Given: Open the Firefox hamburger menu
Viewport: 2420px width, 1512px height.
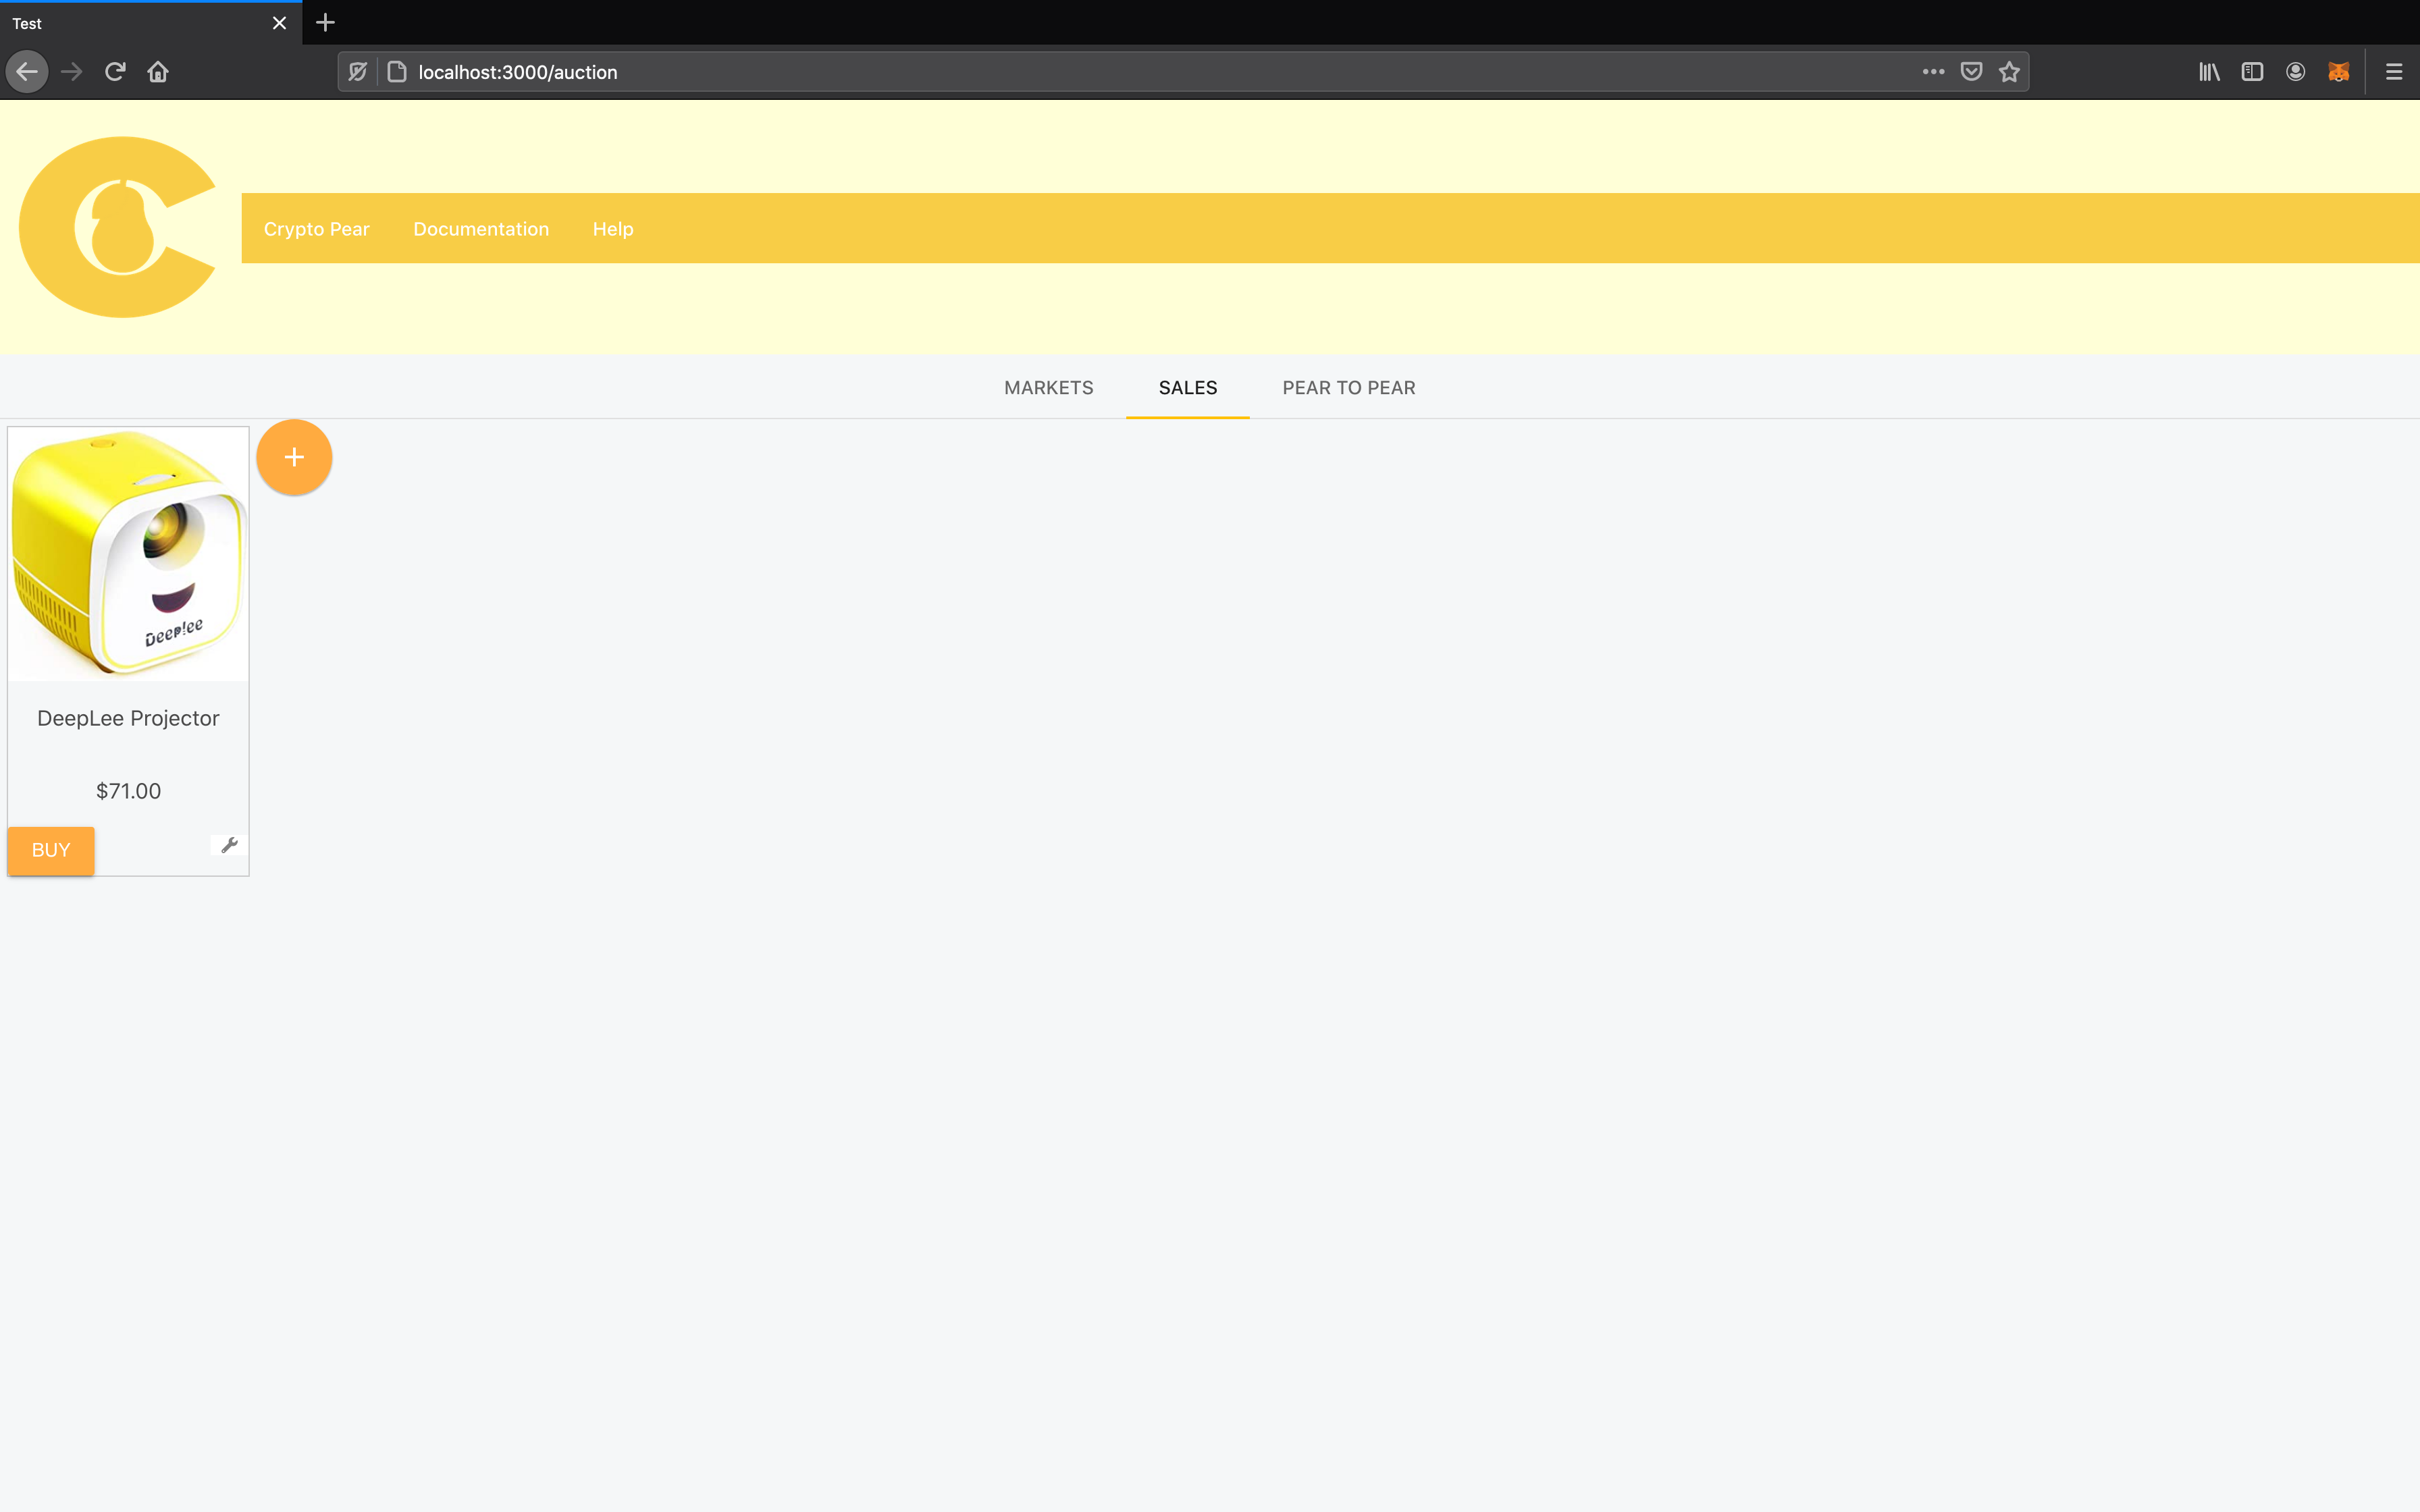Looking at the screenshot, I should [2394, 72].
